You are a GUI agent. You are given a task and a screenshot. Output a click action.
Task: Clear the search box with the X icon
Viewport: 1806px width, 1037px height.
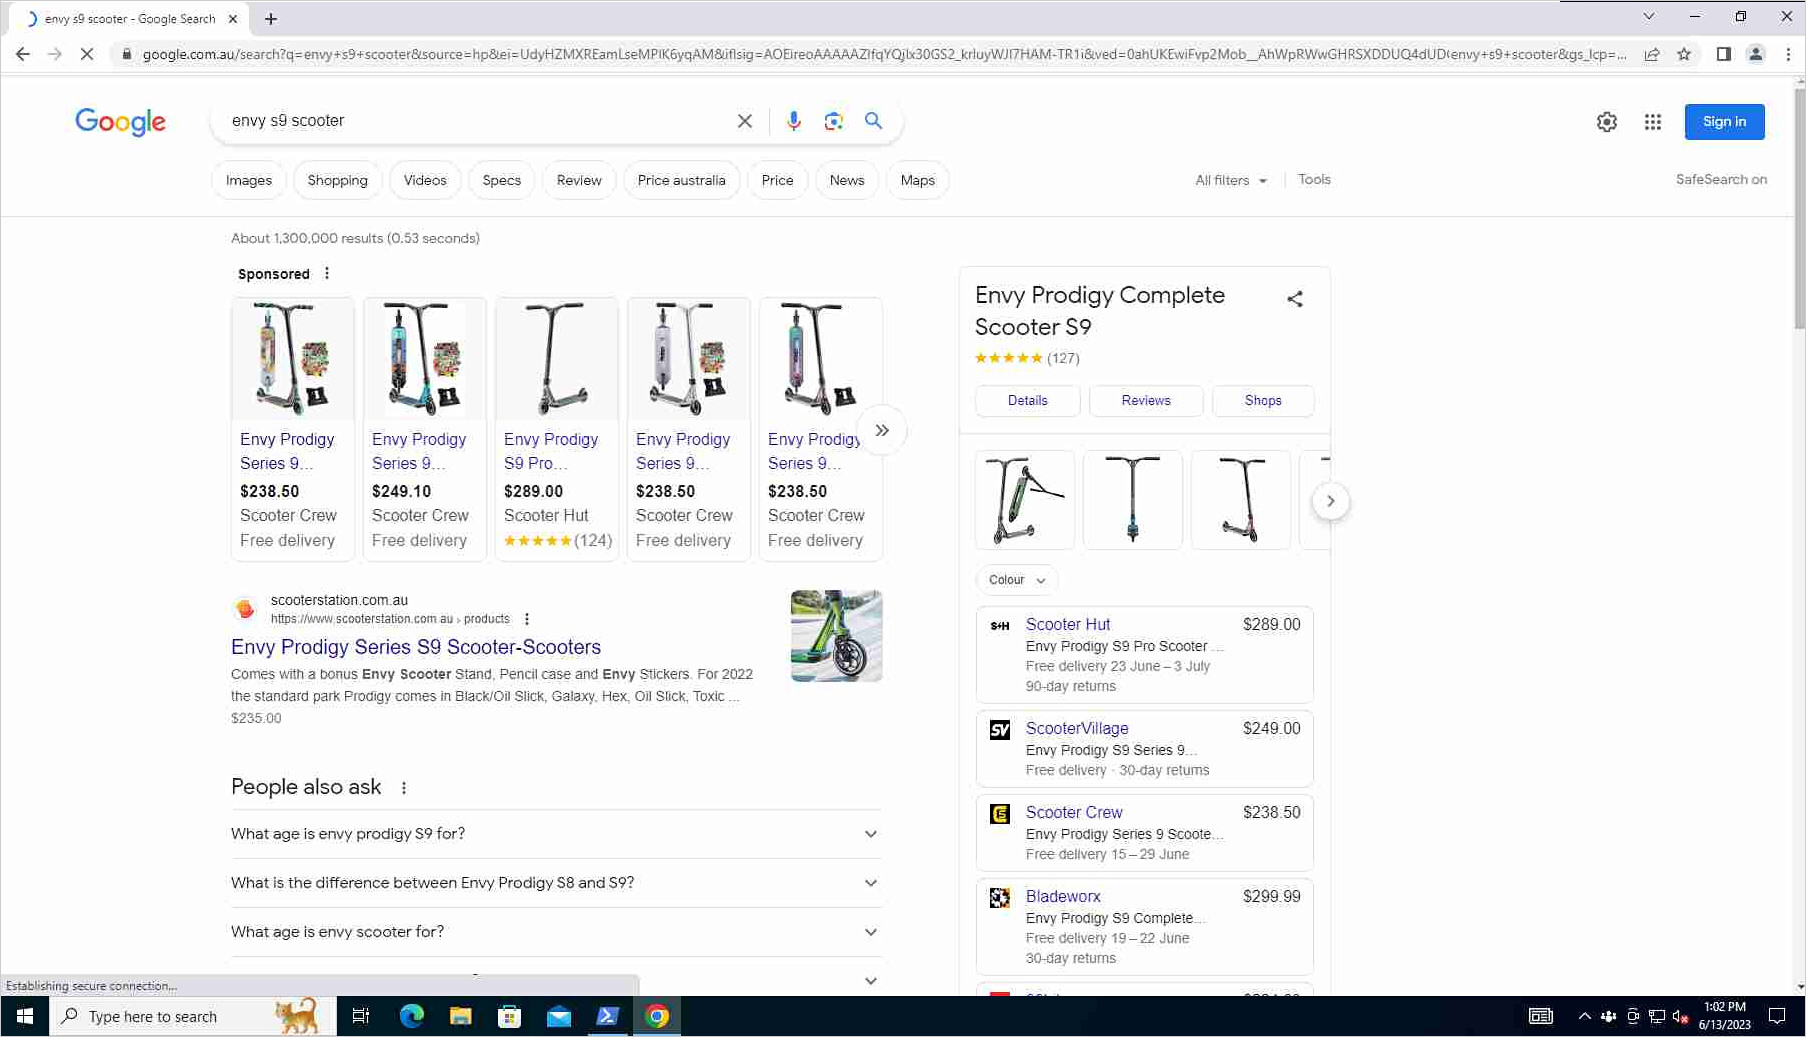(x=745, y=121)
